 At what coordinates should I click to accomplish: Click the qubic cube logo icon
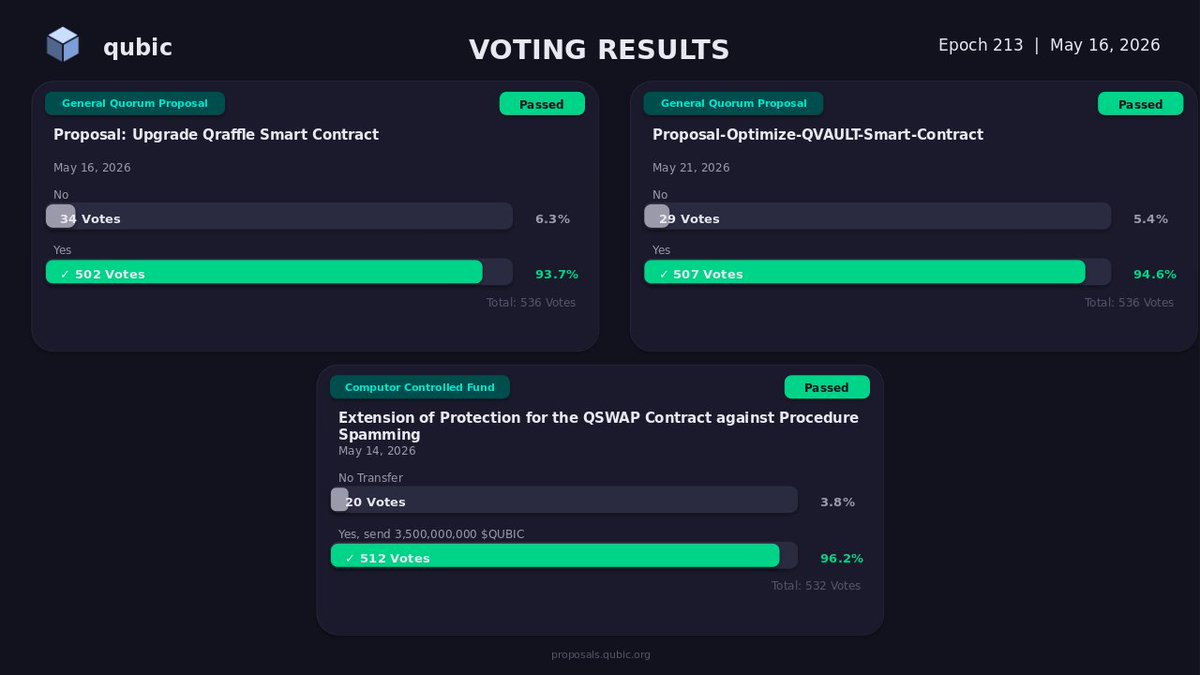click(63, 45)
